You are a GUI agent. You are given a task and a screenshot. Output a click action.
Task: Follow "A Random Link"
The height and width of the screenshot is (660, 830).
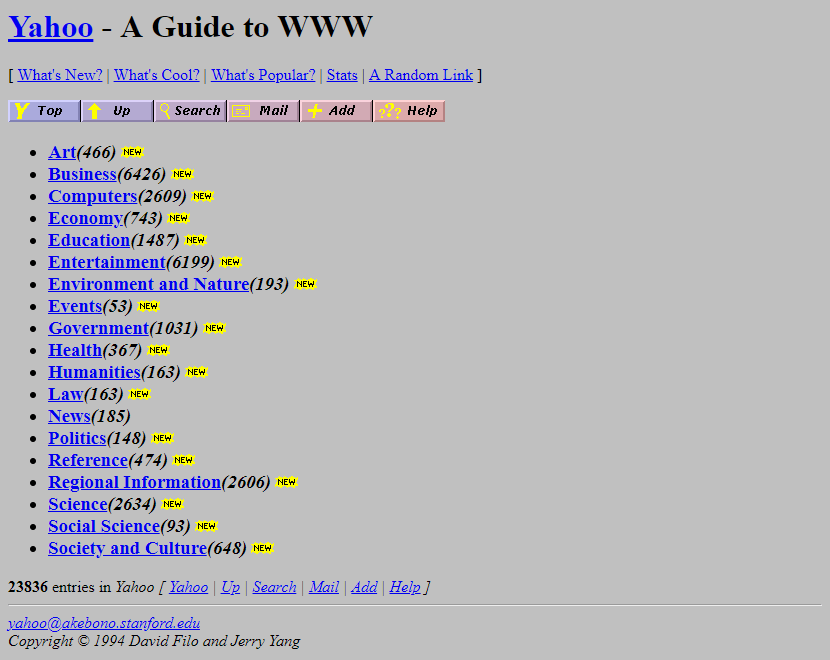click(421, 75)
